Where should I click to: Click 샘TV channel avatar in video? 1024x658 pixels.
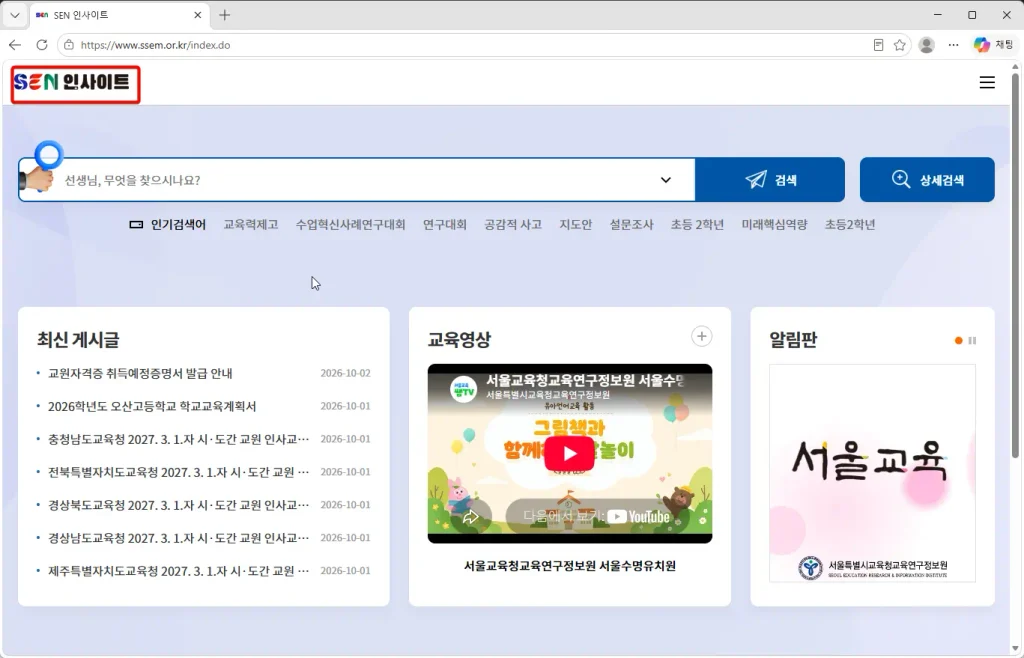coord(464,390)
